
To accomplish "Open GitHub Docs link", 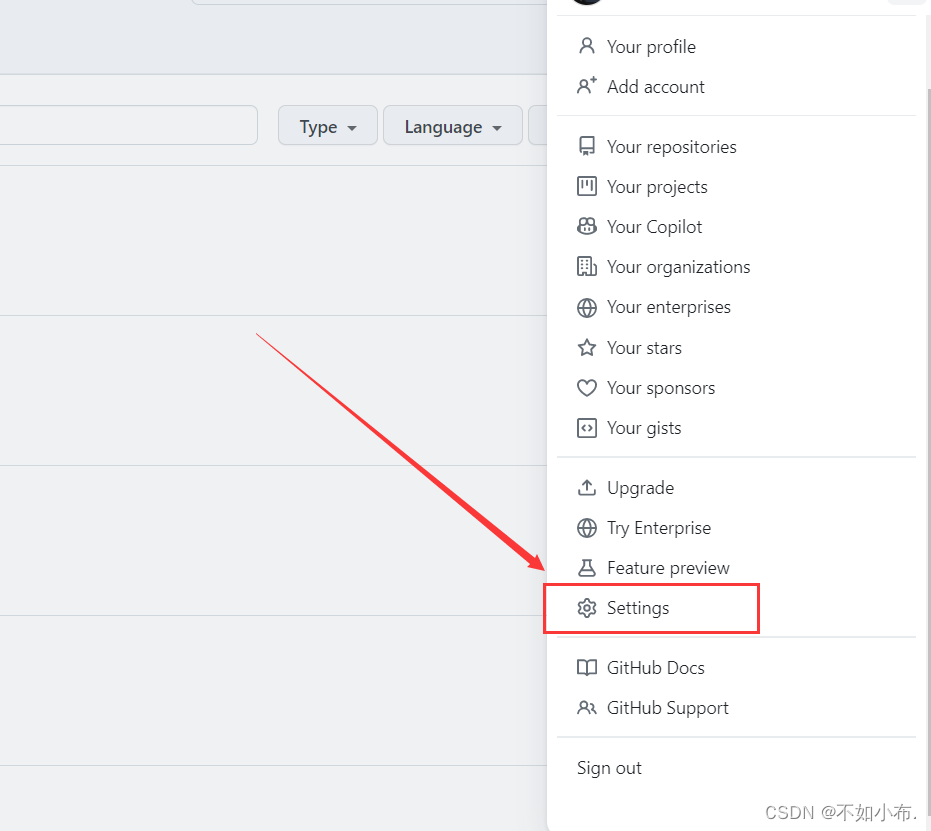I will tap(655, 668).
